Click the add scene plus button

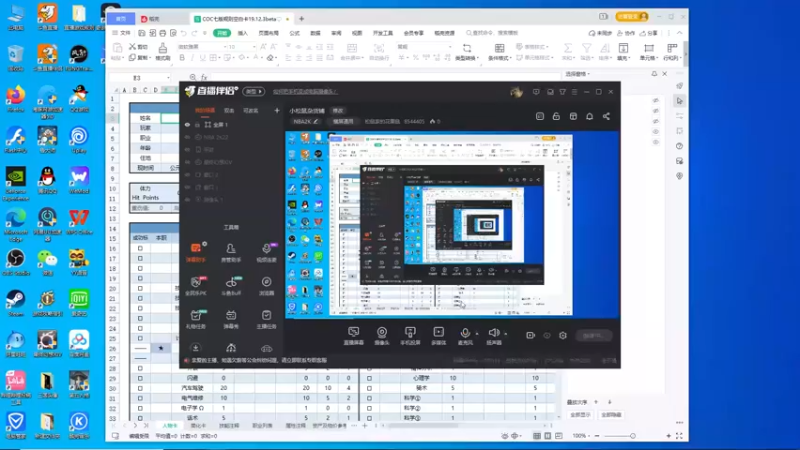pyautogui.click(x=277, y=111)
